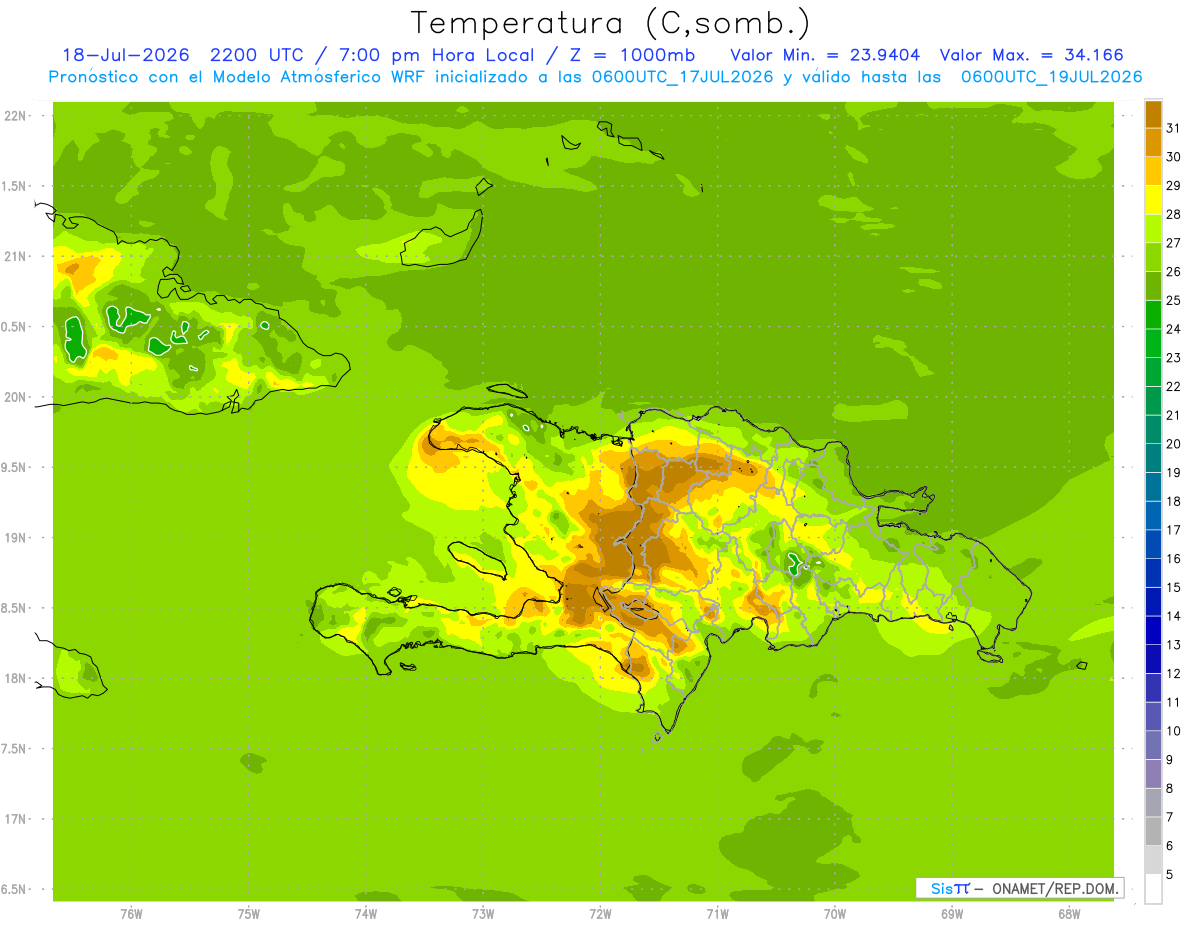Click the "18N" latitude axis label
The width and height of the screenshot is (1200, 927).
coord(15,678)
